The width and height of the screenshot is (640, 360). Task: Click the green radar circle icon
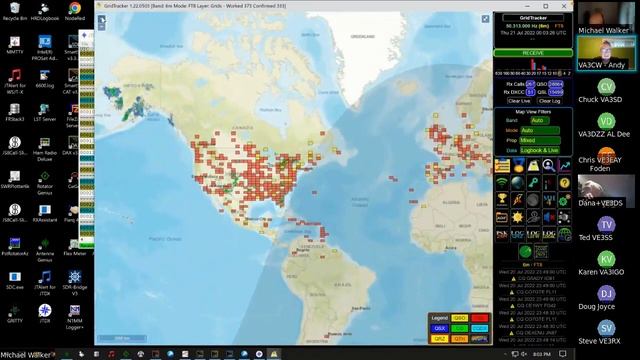[525, 251]
